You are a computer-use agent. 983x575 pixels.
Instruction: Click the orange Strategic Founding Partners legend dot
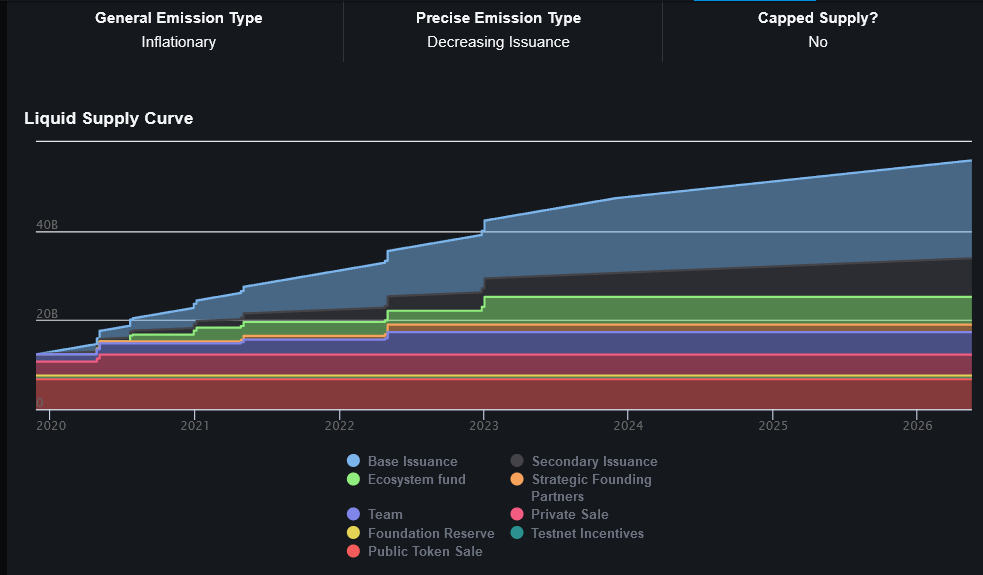point(517,479)
